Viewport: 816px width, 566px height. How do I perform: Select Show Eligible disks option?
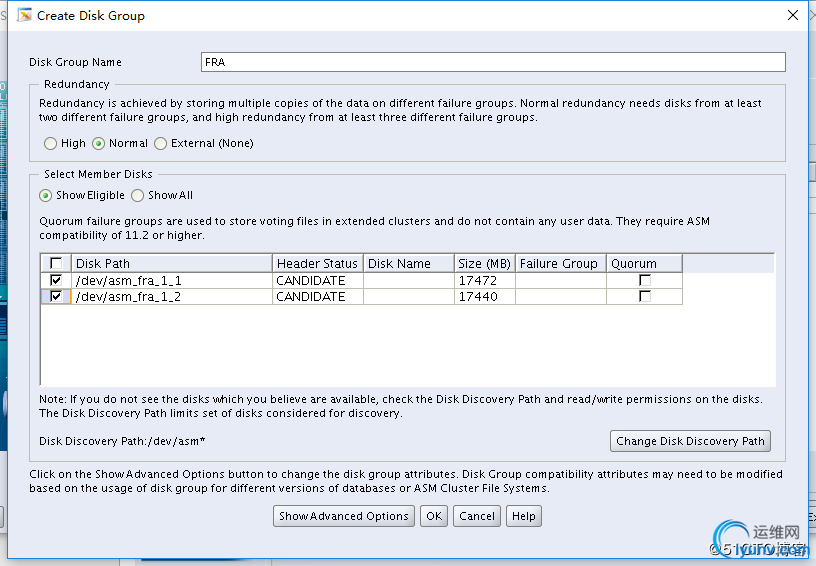click(x=46, y=195)
